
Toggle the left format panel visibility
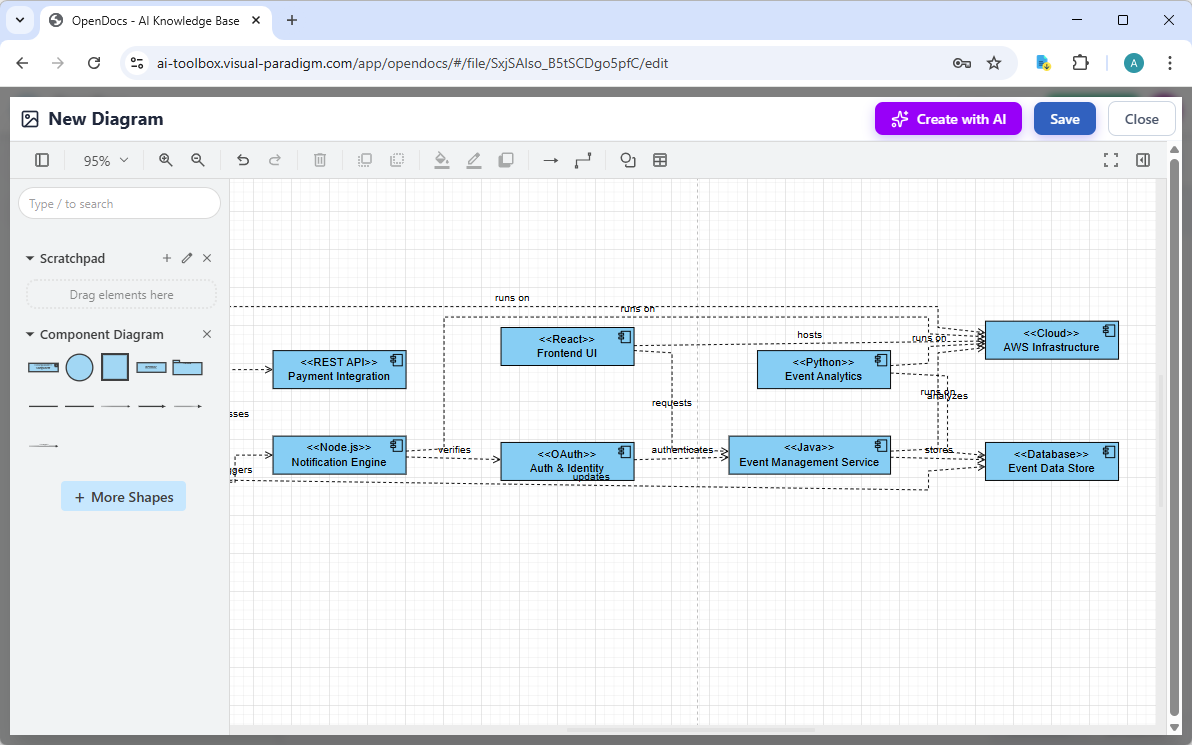click(41, 160)
